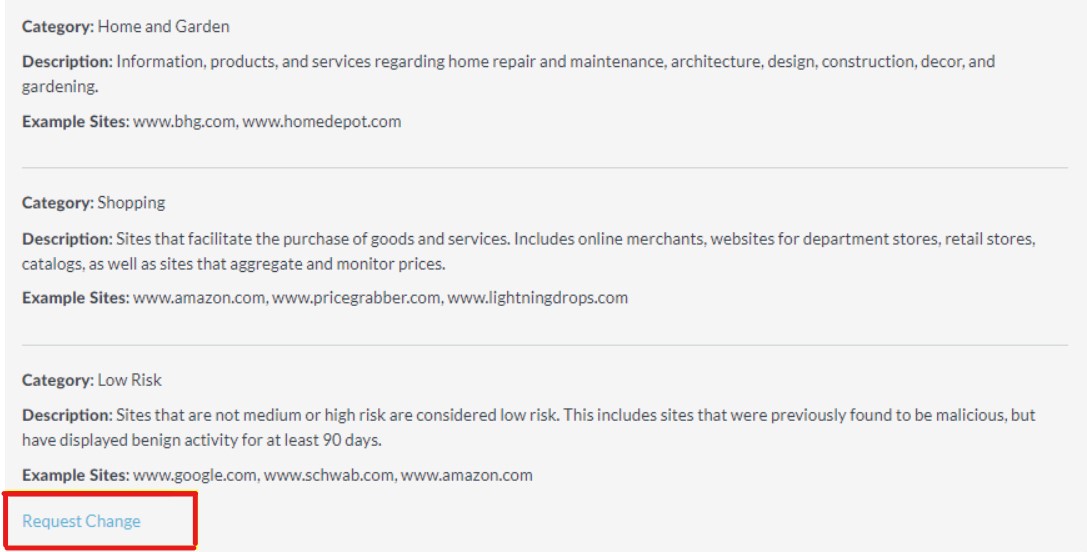Image resolution: width=1087 pixels, height=552 pixels.
Task: Click Example Sites label under Home and Garden
Action: (x=75, y=122)
